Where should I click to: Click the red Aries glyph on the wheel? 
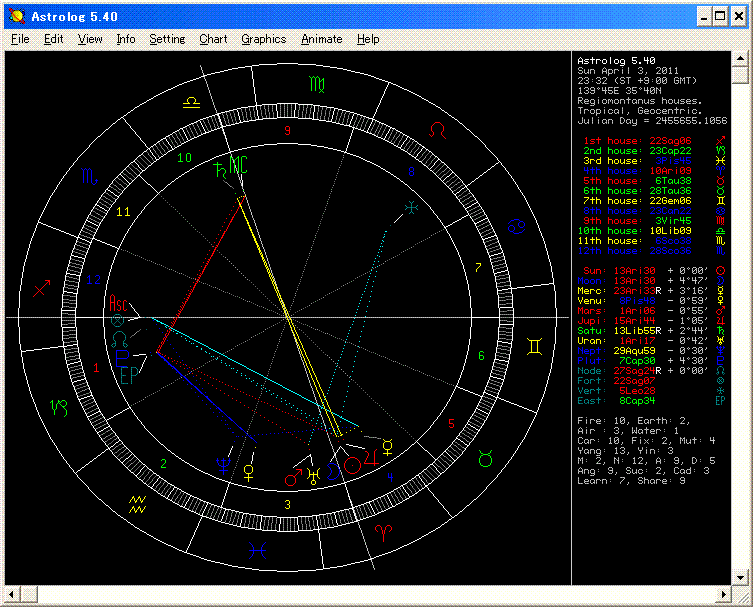tap(384, 530)
